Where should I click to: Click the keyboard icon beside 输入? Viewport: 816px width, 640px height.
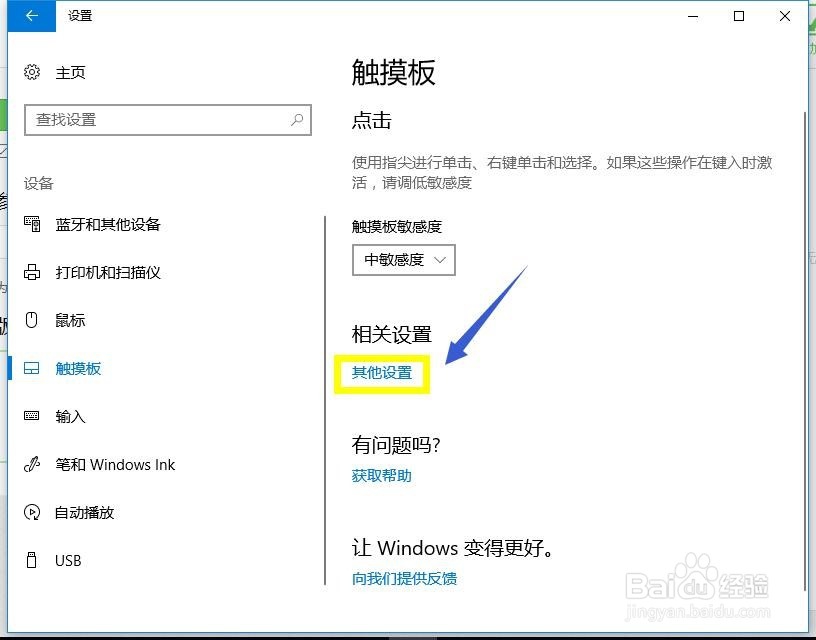(31, 416)
